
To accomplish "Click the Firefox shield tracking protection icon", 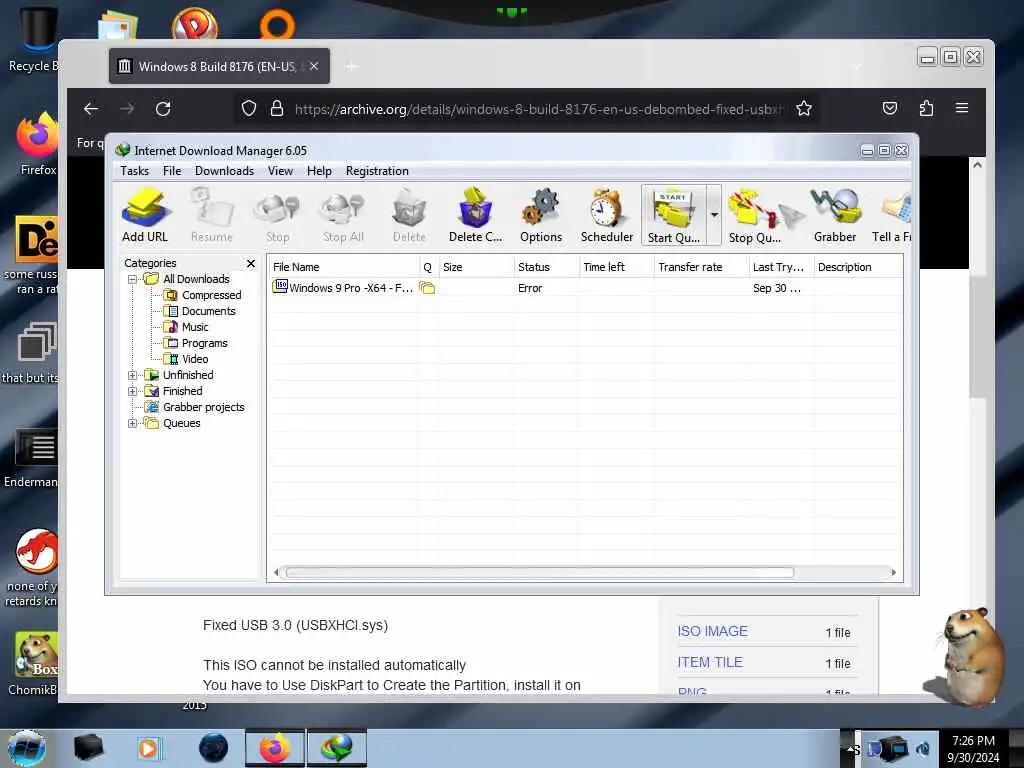I will point(249,108).
